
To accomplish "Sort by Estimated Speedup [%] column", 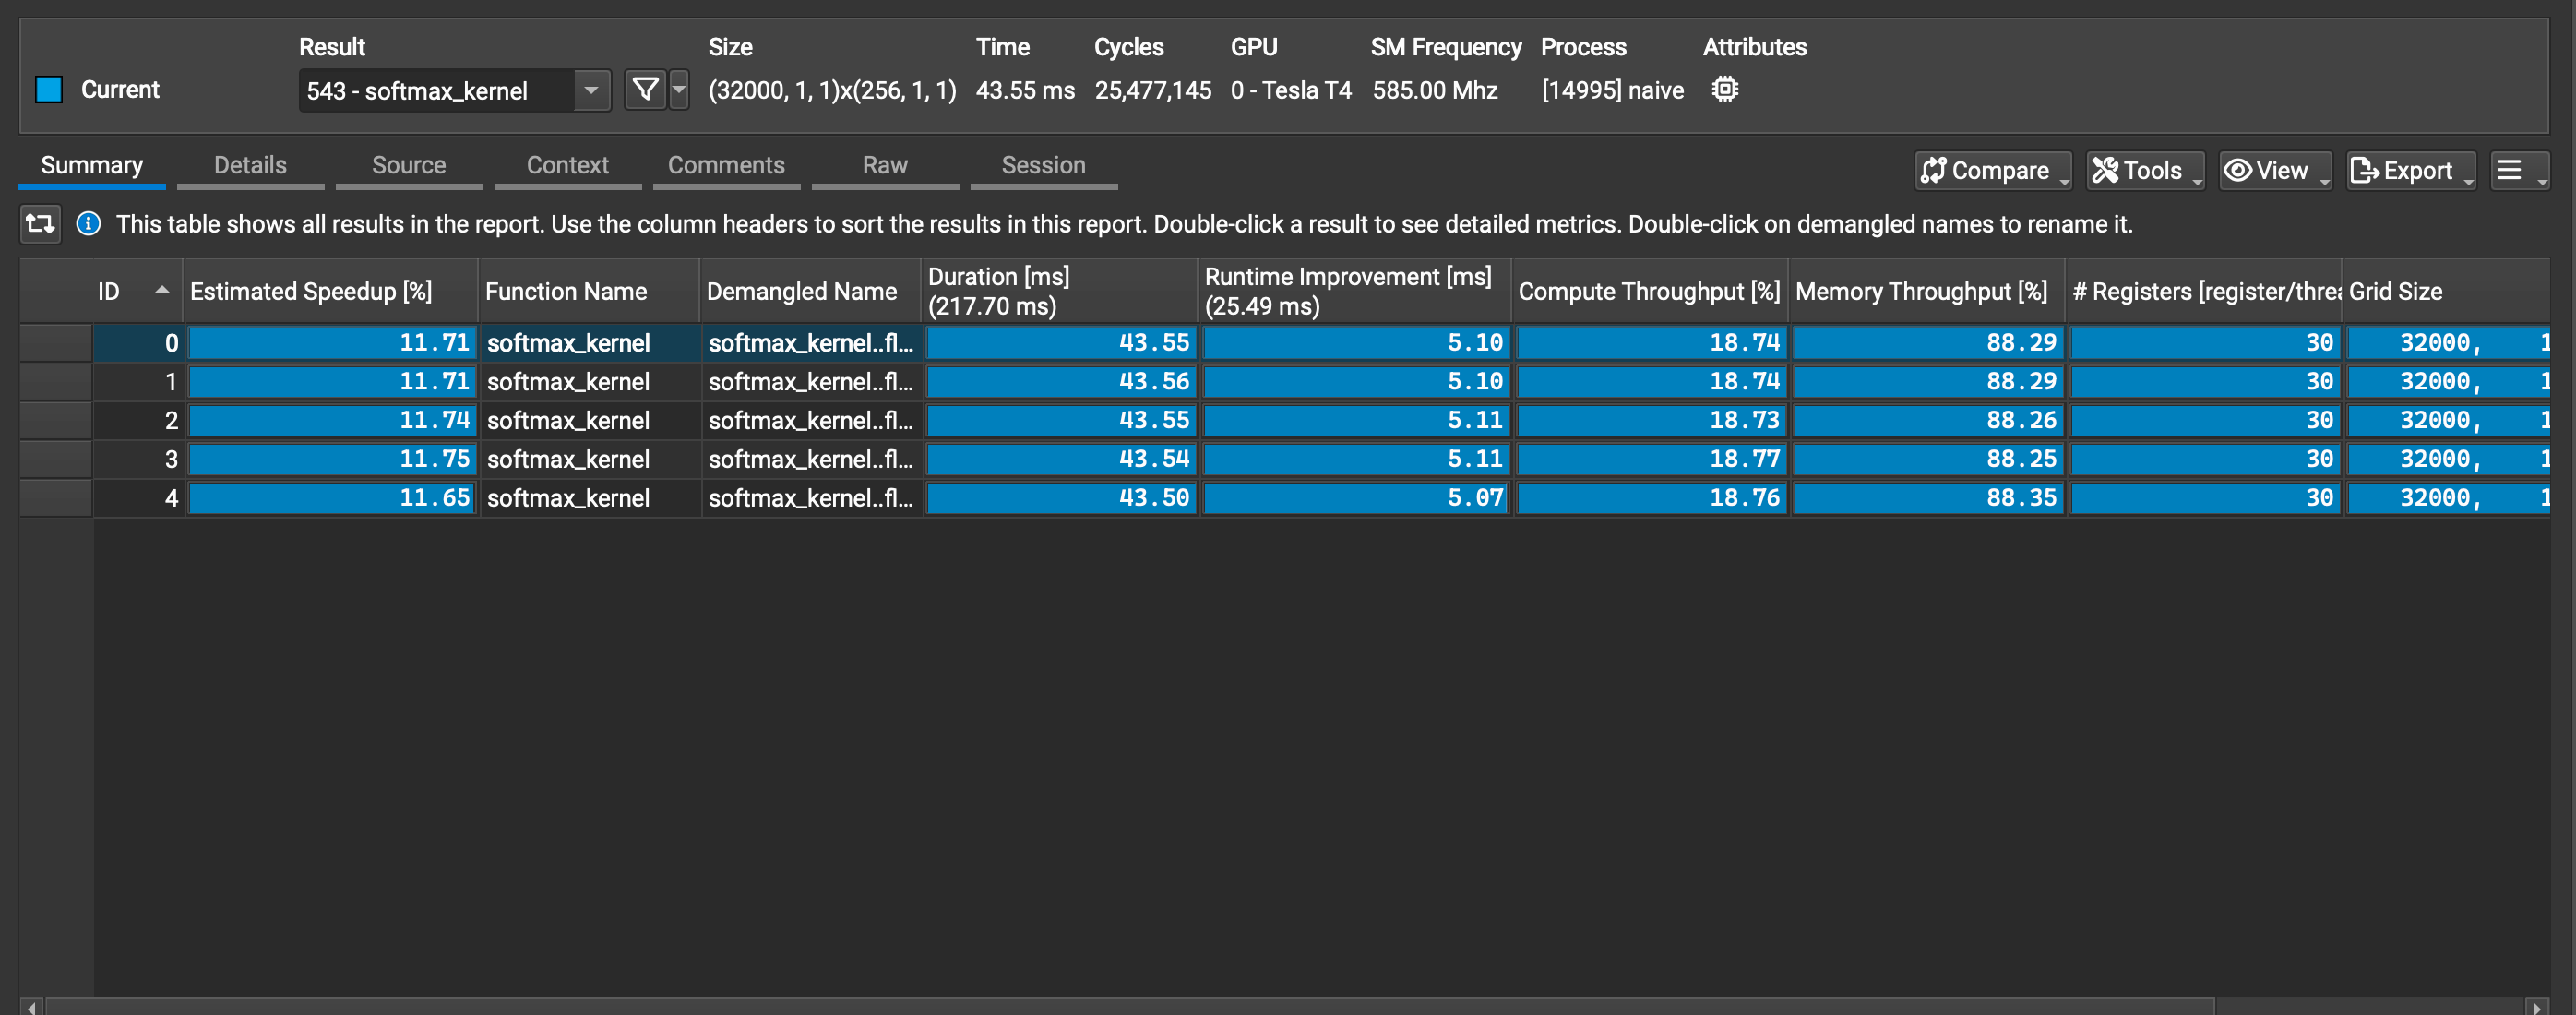I will point(331,291).
